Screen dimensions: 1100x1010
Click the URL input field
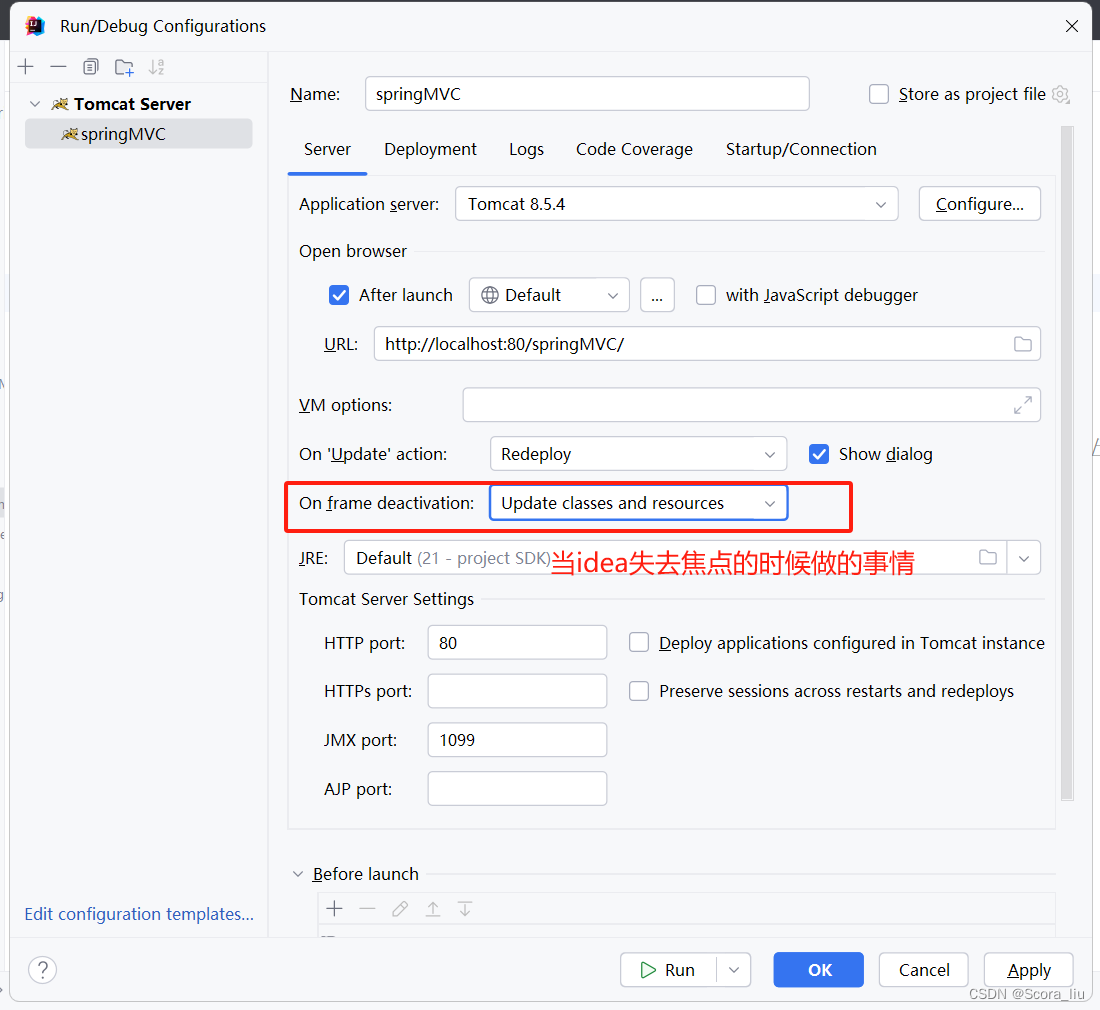pos(707,344)
